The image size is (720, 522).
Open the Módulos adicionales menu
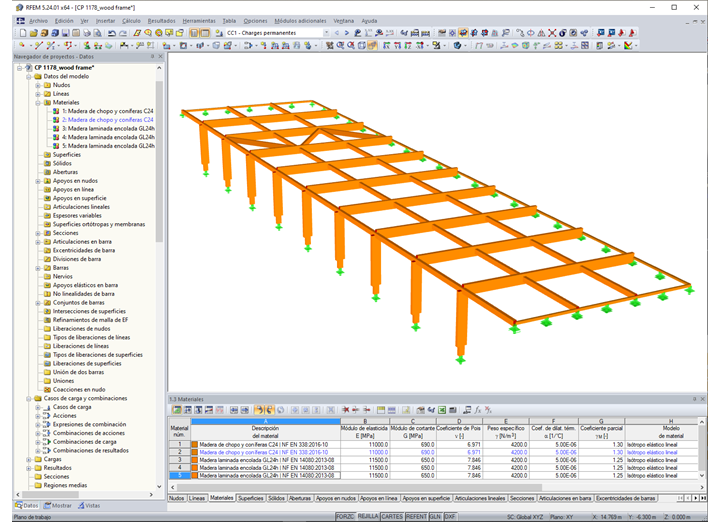(300, 21)
